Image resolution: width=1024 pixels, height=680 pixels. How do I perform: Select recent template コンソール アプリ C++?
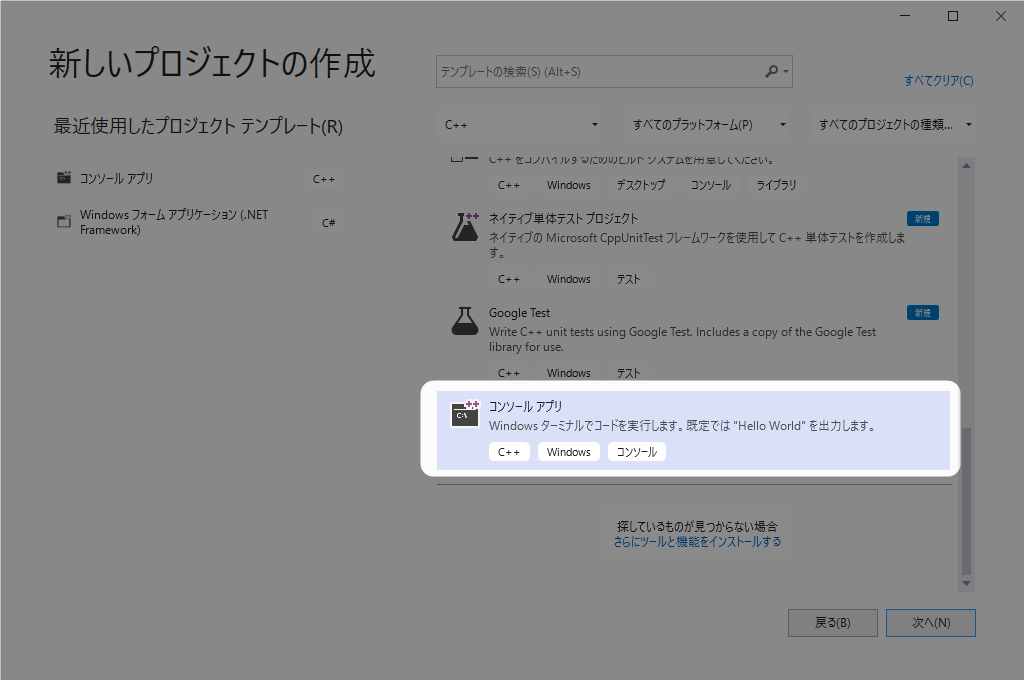[199, 178]
